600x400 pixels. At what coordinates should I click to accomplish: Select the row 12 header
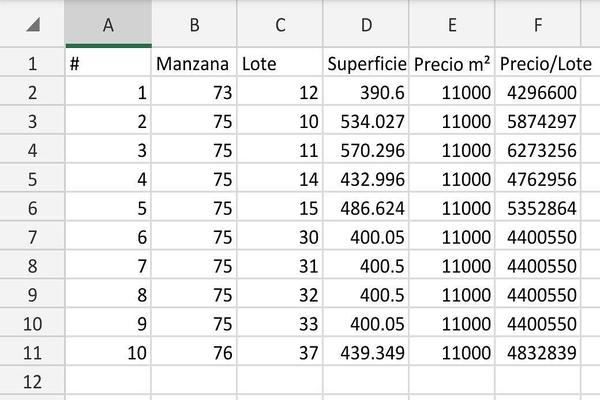click(32, 382)
